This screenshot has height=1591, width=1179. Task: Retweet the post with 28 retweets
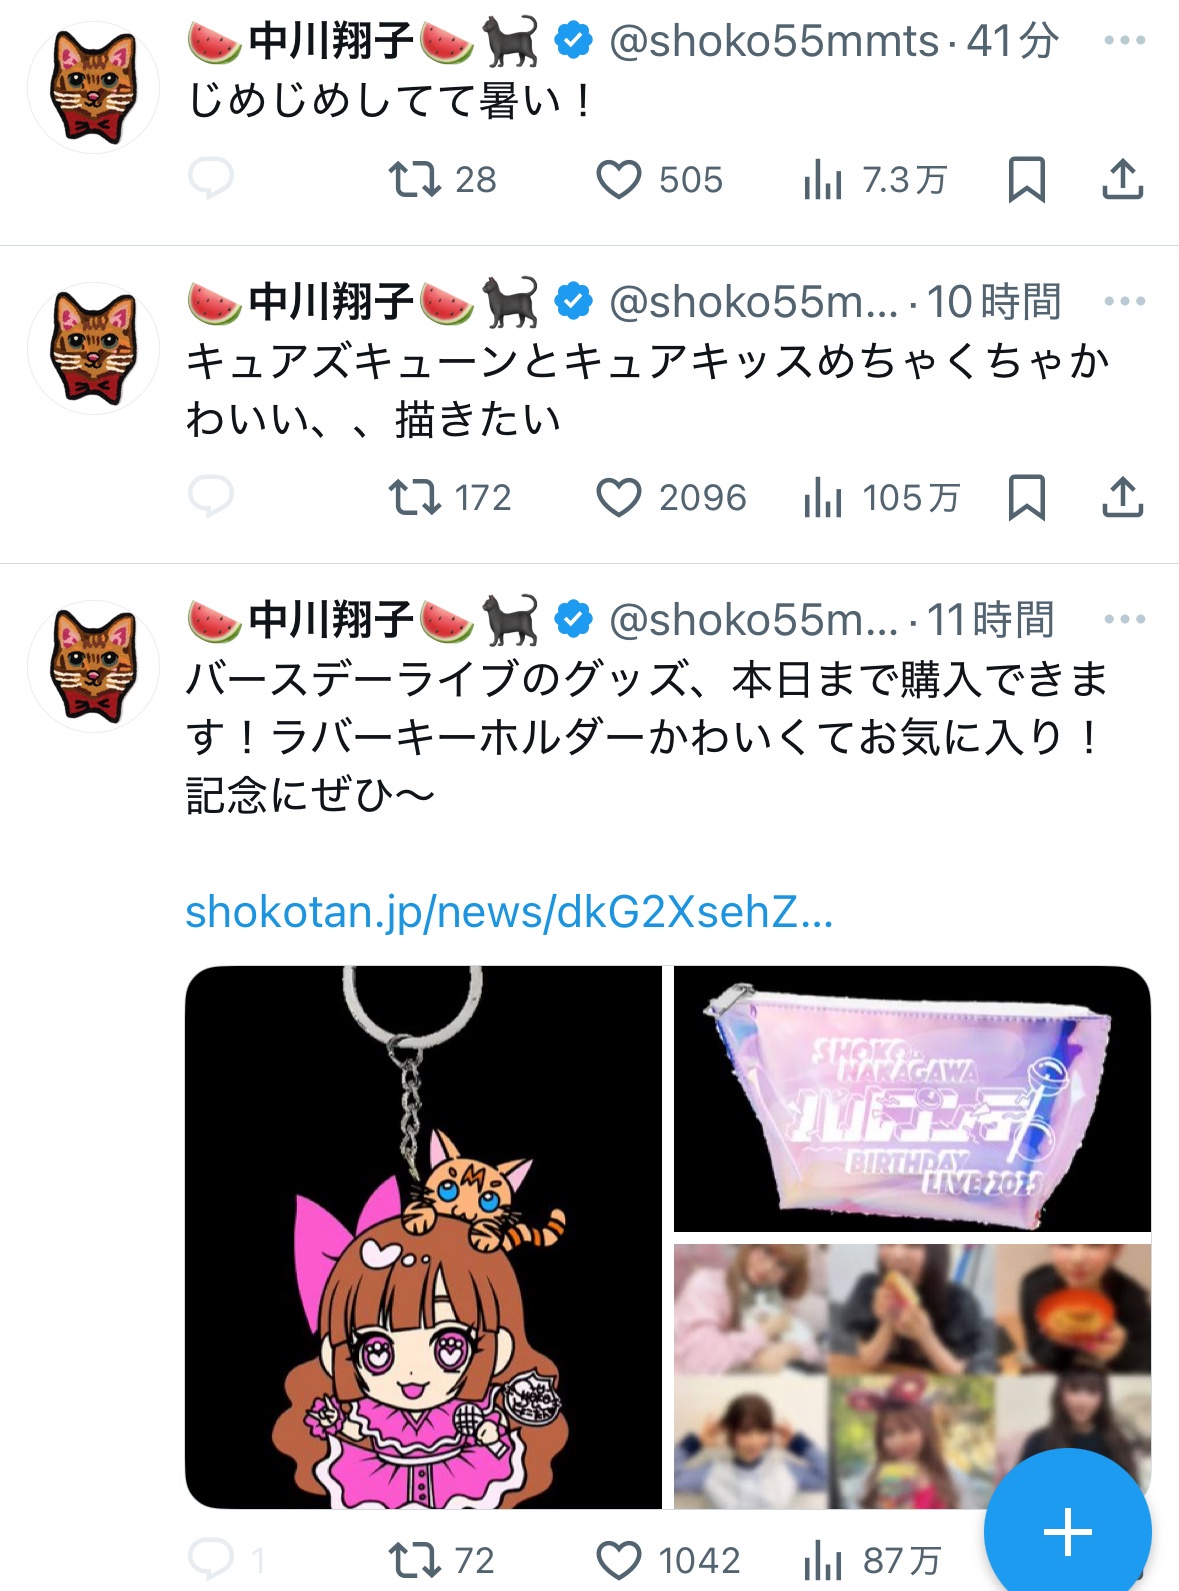[x=442, y=180]
